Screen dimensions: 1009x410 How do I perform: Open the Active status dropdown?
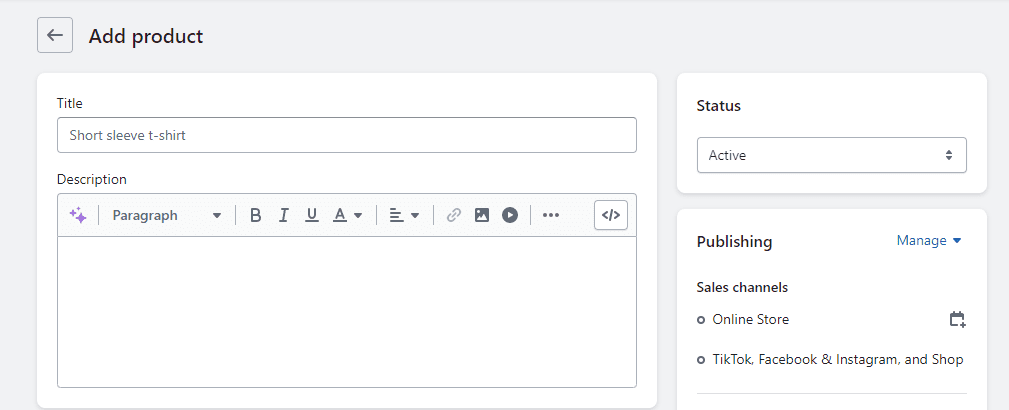tap(831, 155)
